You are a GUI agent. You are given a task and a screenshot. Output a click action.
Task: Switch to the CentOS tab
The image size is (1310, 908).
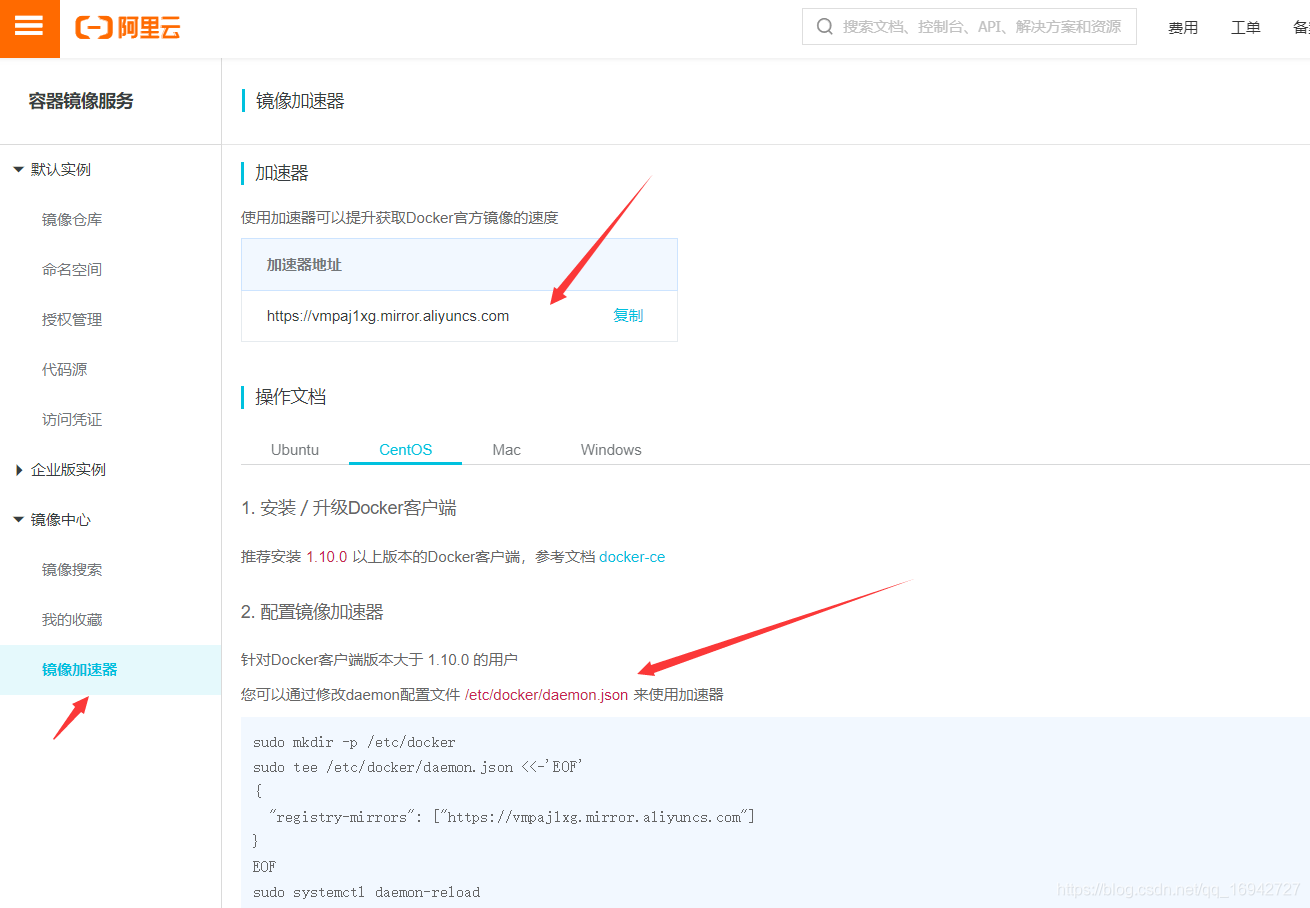405,450
